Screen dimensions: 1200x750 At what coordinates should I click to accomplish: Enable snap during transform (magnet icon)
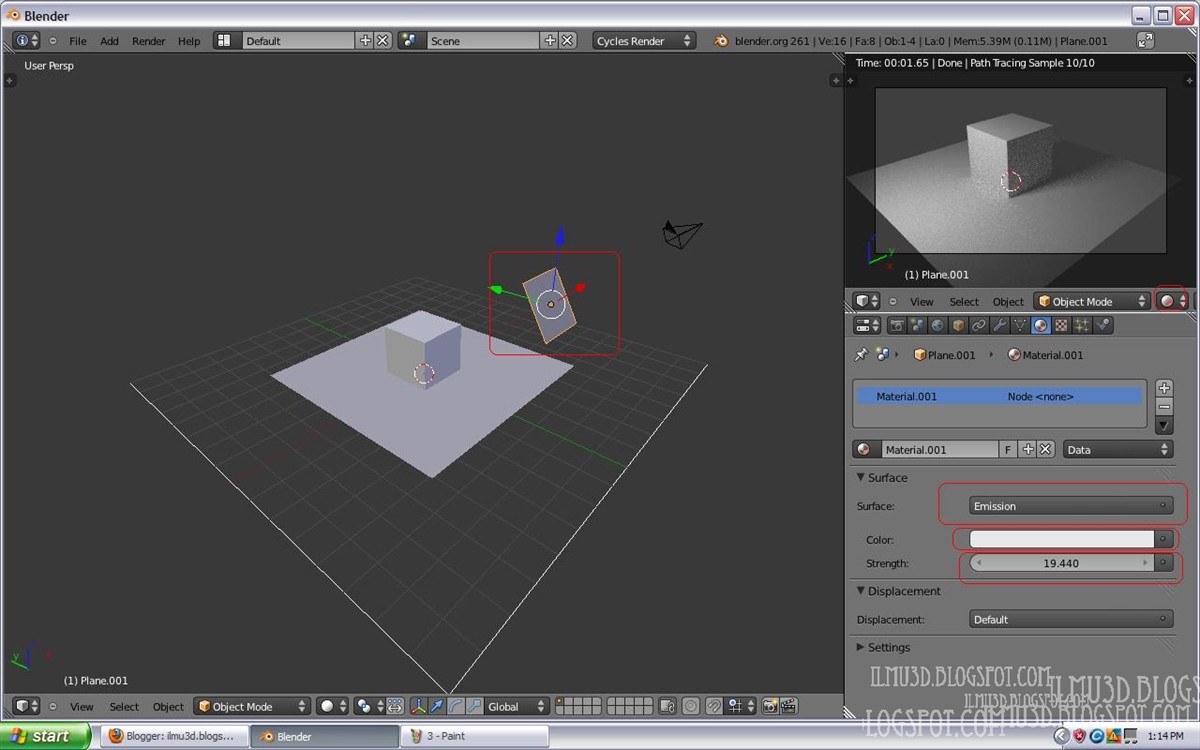[x=712, y=706]
